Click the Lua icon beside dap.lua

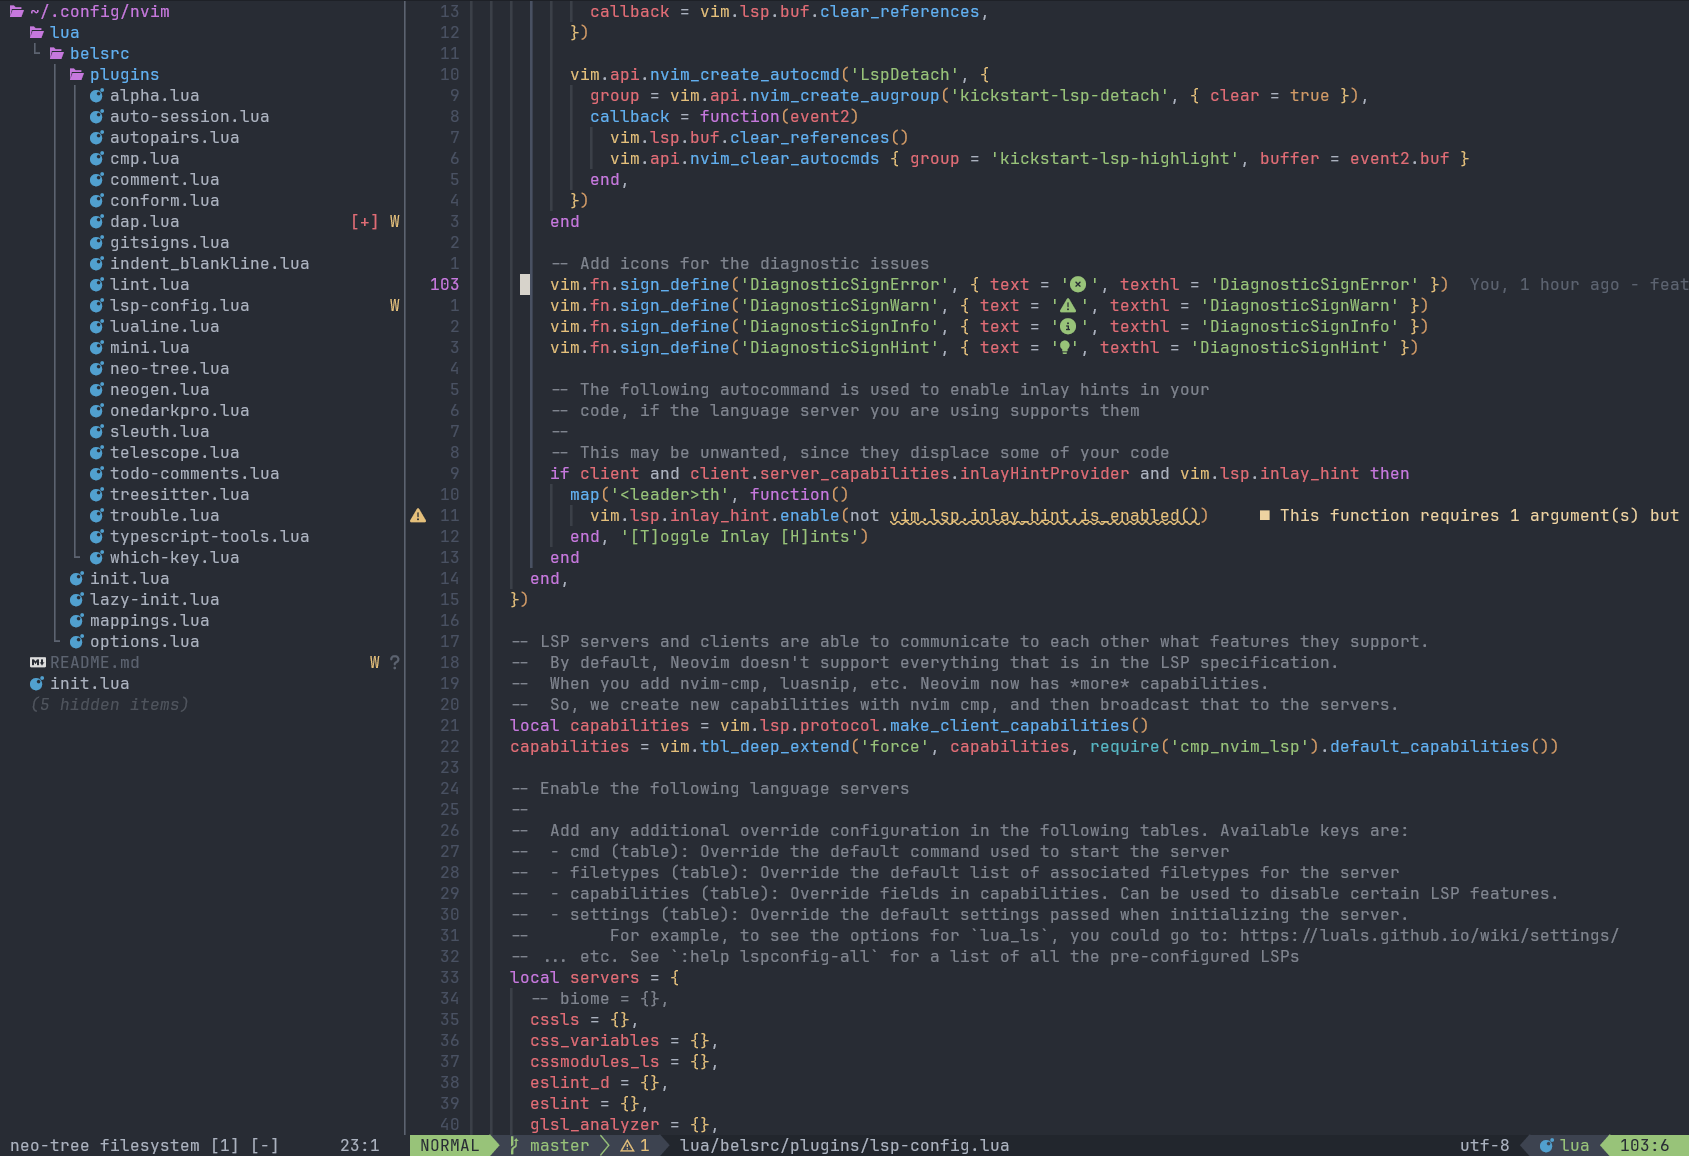click(x=97, y=222)
